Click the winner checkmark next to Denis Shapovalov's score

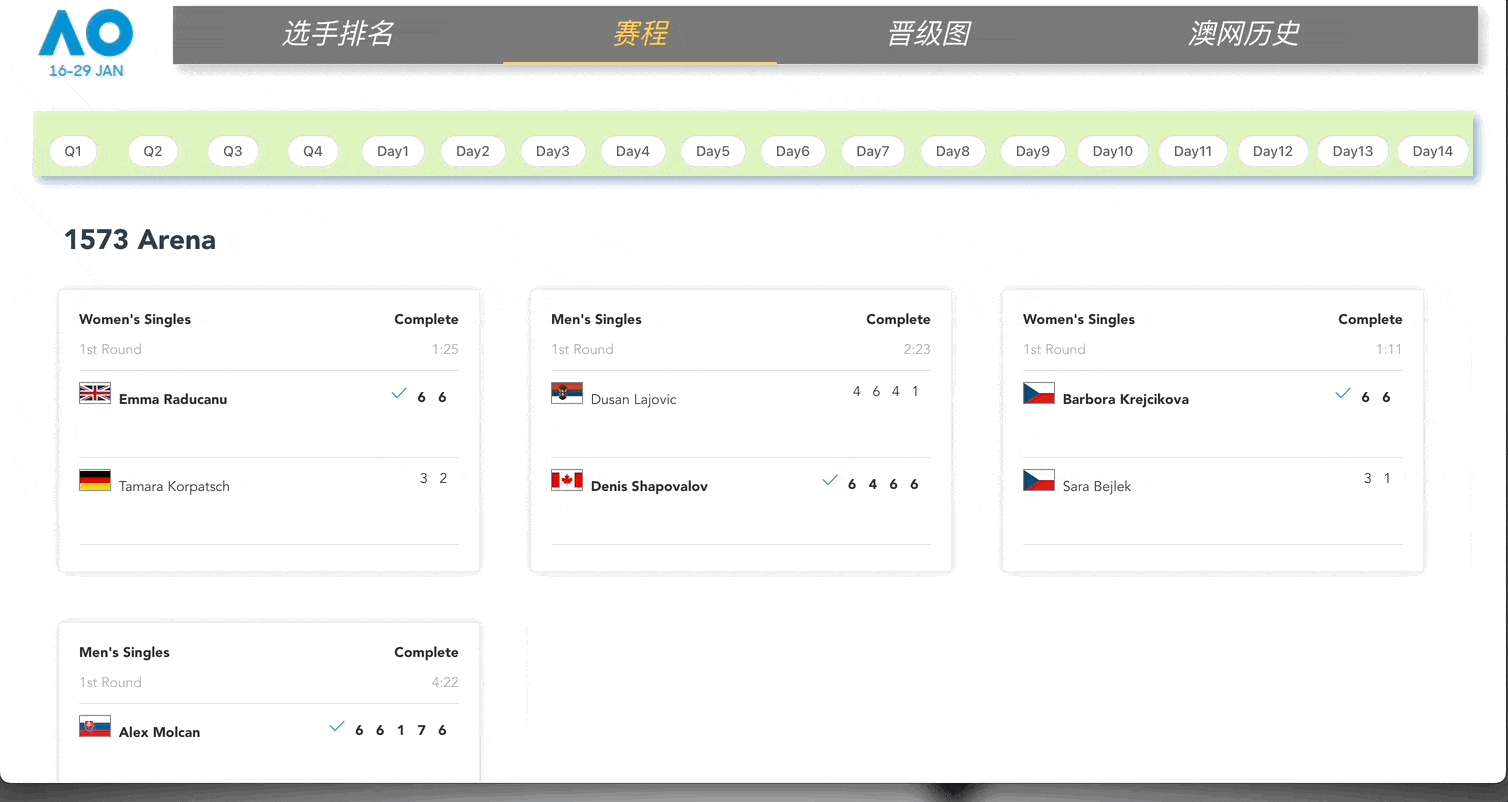click(829, 481)
